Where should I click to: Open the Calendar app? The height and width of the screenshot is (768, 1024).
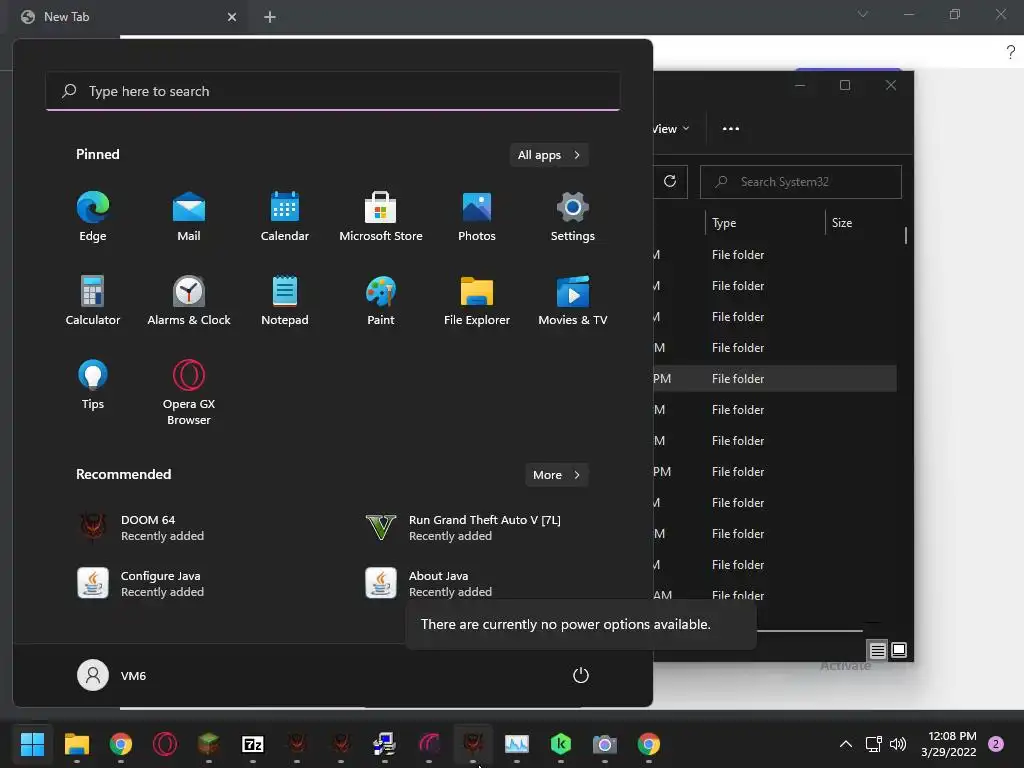285,217
